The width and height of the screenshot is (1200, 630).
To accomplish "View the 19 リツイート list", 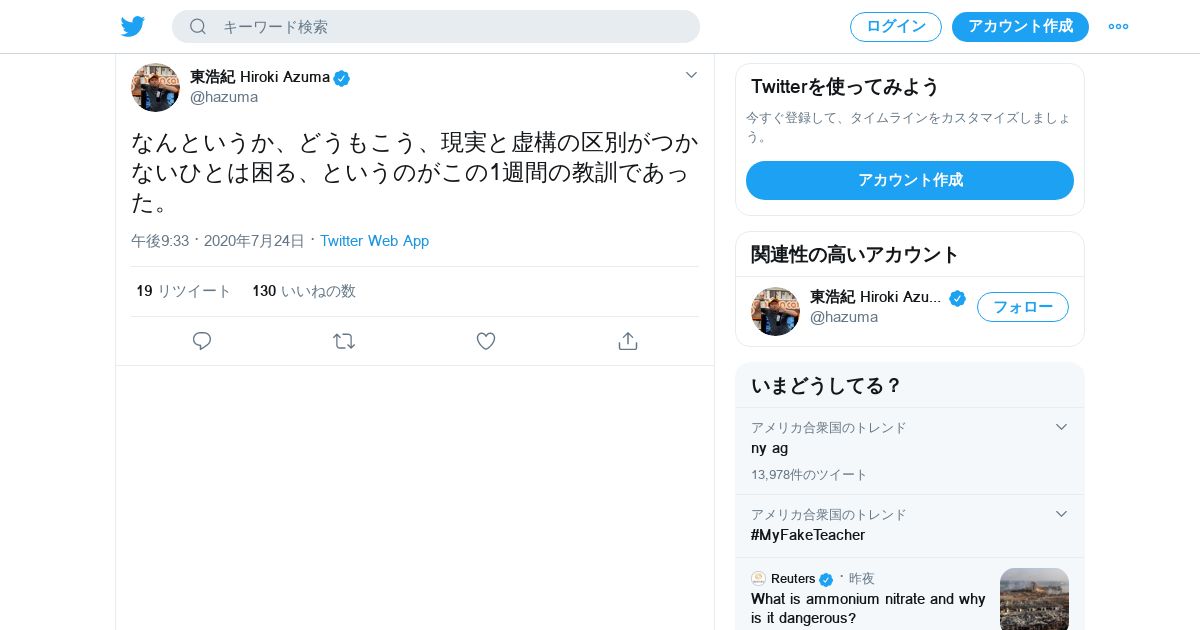I will pyautogui.click(x=184, y=291).
